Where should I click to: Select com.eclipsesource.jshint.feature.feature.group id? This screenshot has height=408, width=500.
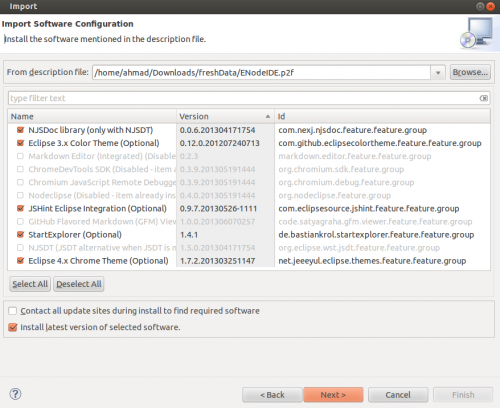tap(369, 208)
